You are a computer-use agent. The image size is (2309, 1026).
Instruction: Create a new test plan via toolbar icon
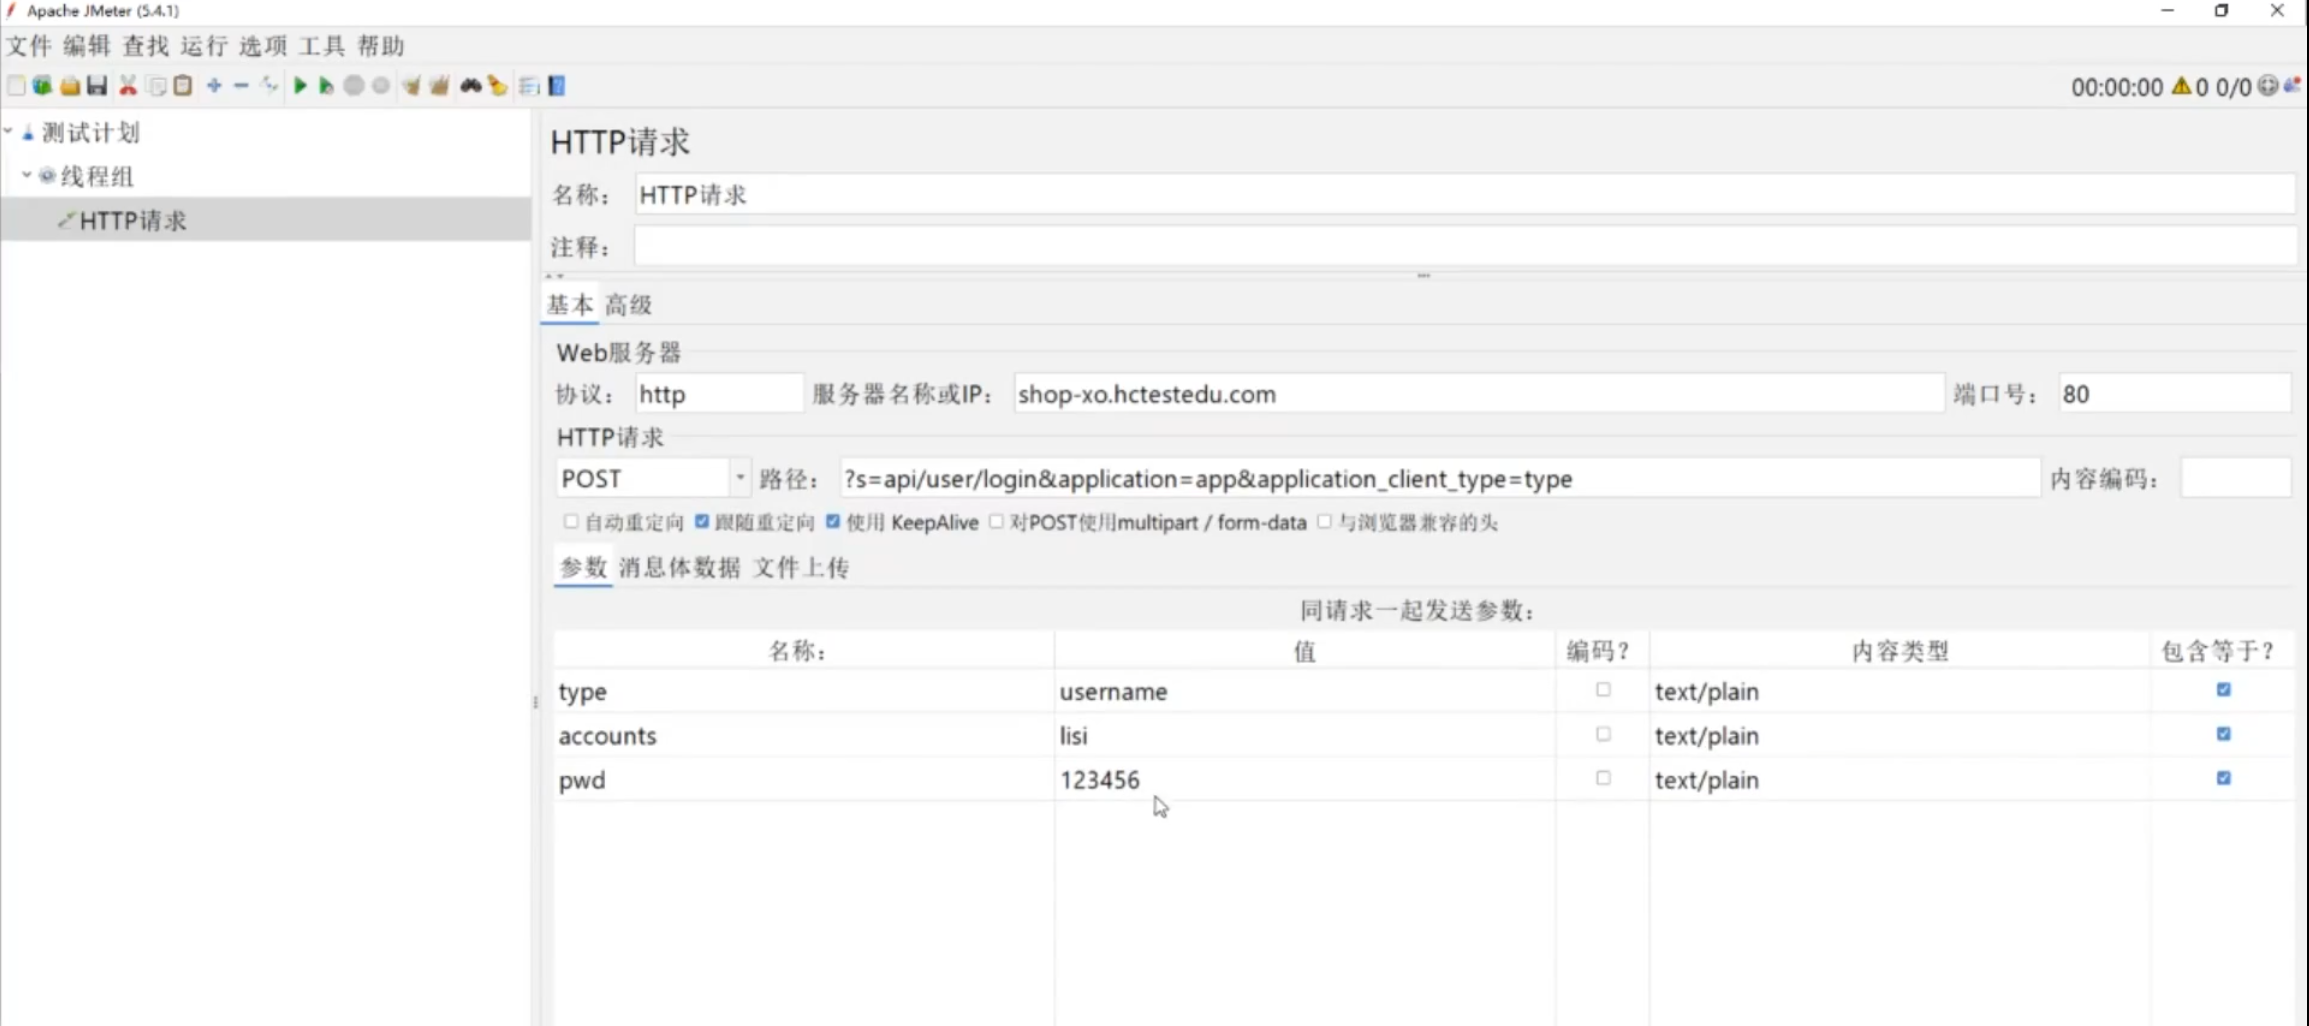pyautogui.click(x=16, y=86)
